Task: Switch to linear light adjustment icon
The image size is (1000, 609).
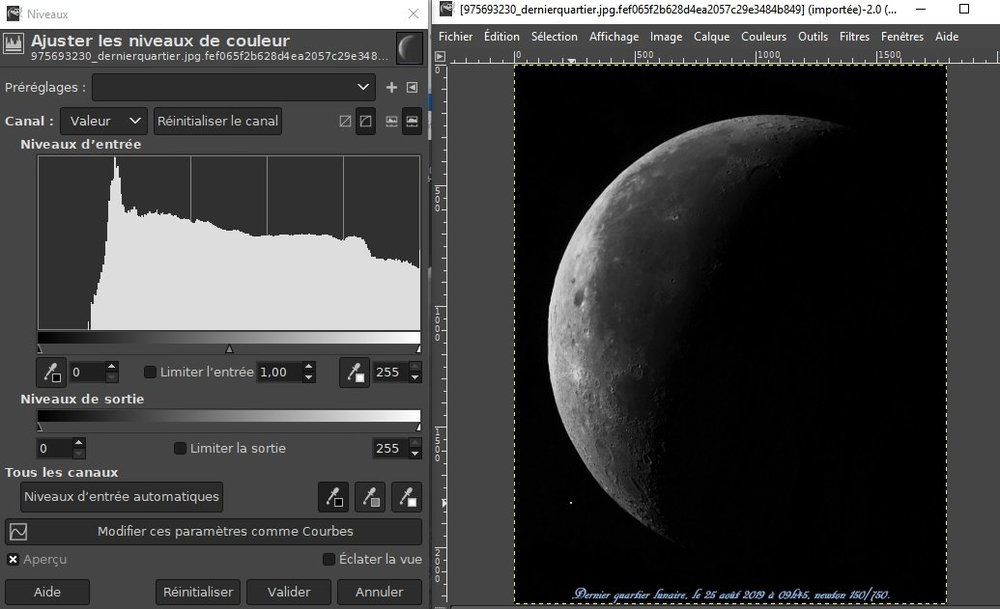Action: click(346, 121)
